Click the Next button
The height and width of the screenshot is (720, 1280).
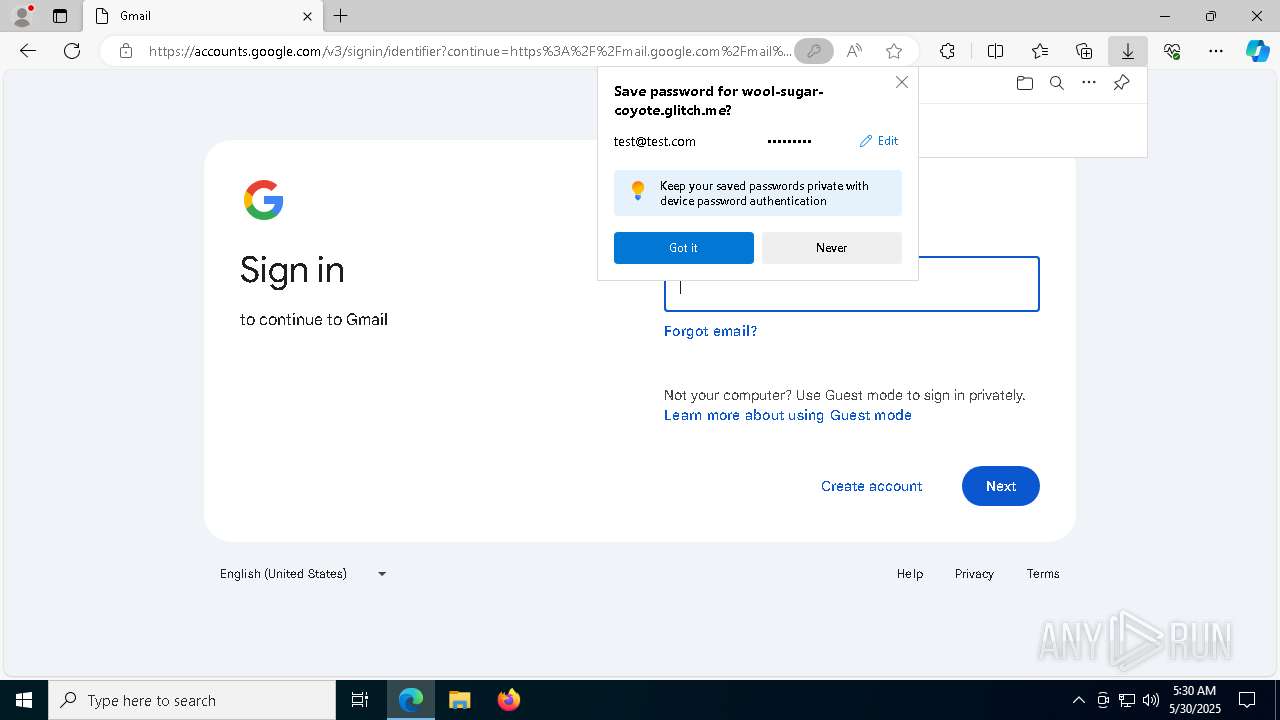click(x=1001, y=486)
